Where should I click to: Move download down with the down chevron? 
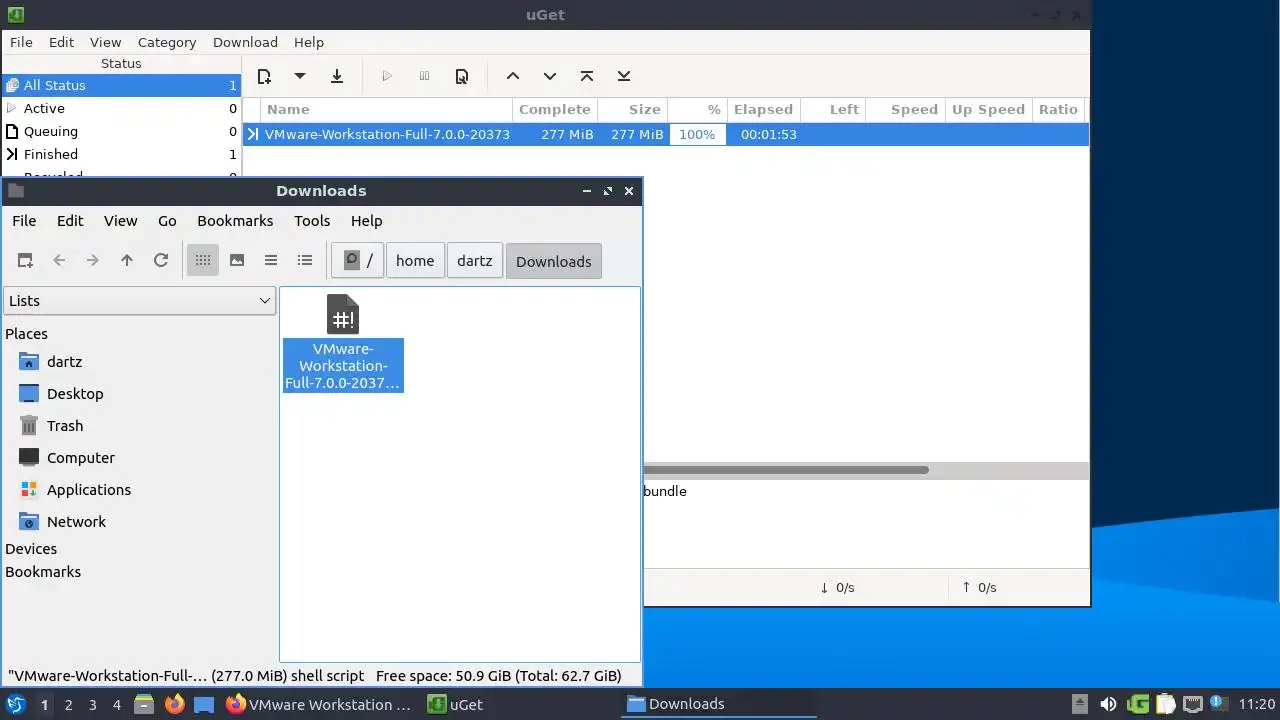click(549, 76)
